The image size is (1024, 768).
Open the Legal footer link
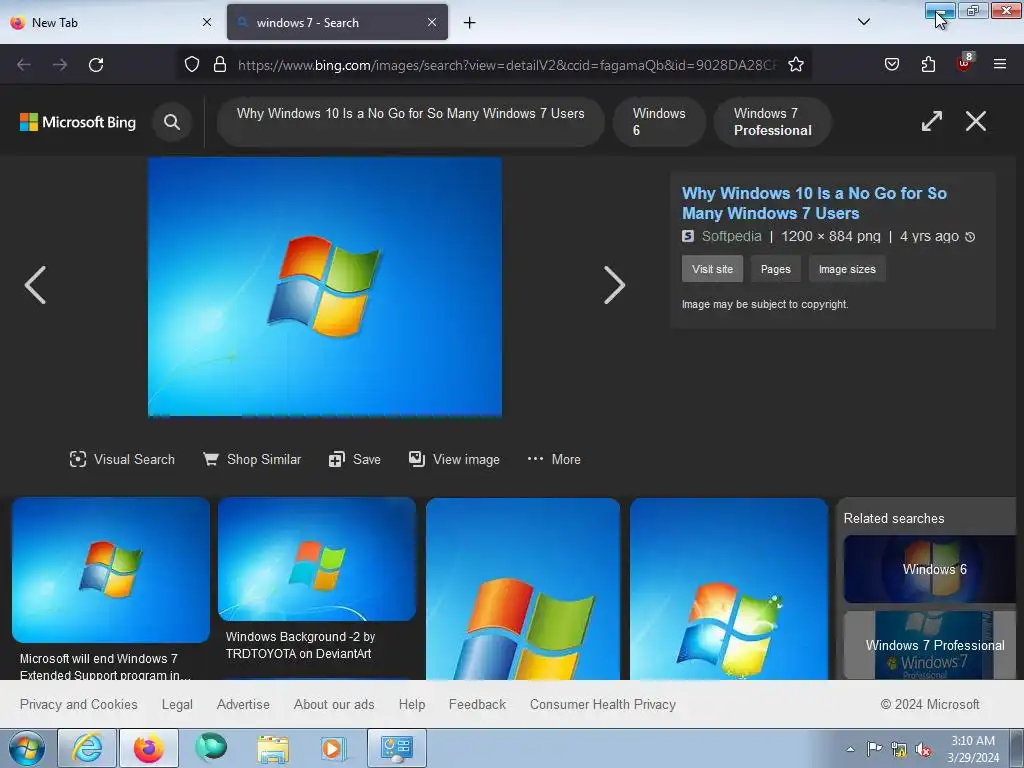177,705
